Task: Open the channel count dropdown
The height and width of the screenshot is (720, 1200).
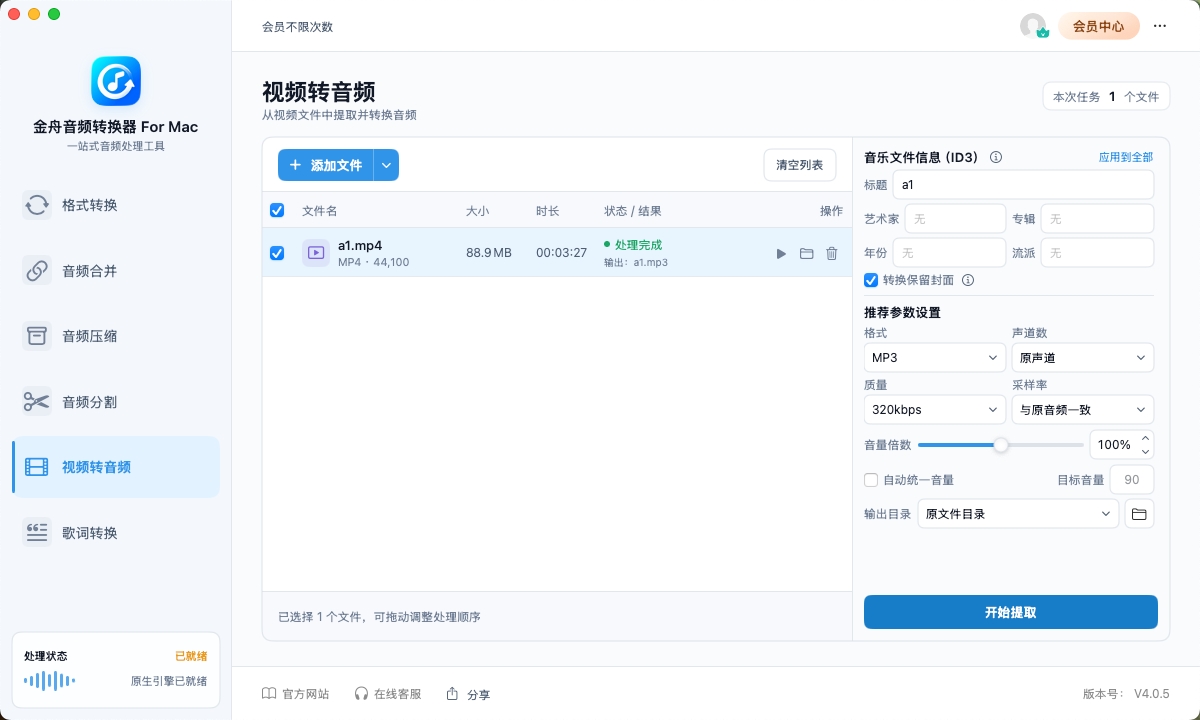Action: pos(1083,357)
